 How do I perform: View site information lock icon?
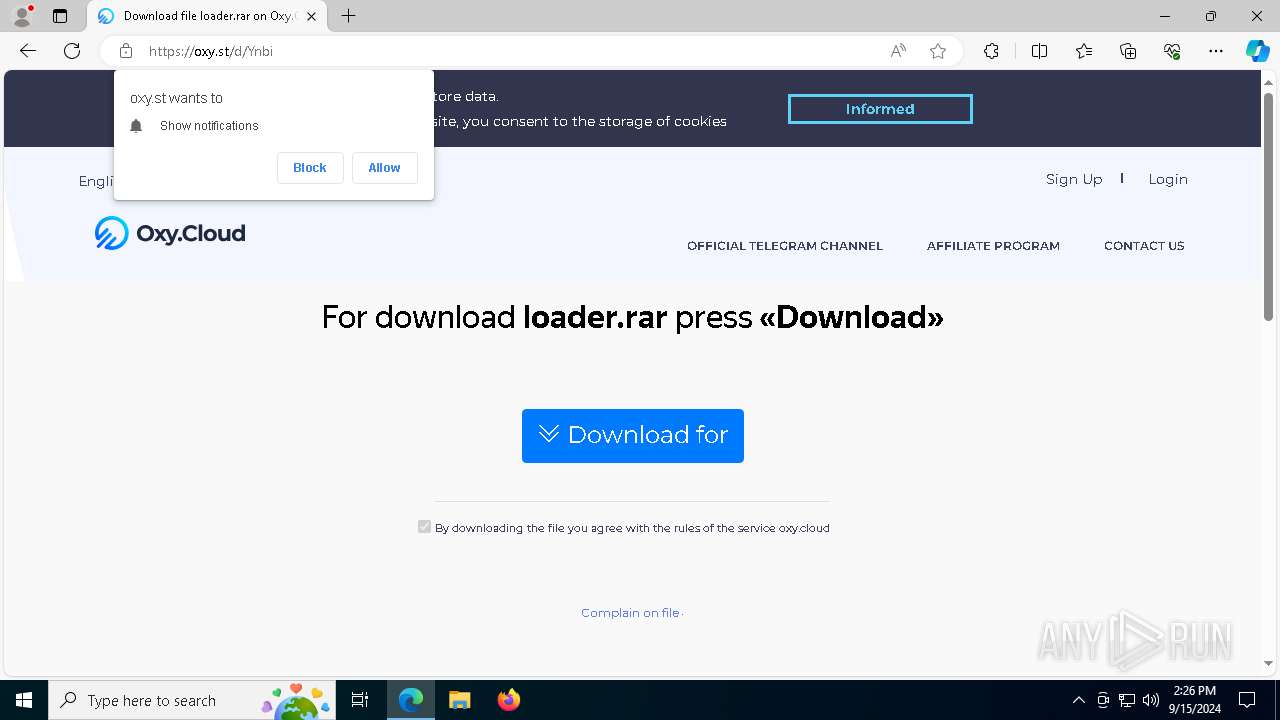point(126,51)
